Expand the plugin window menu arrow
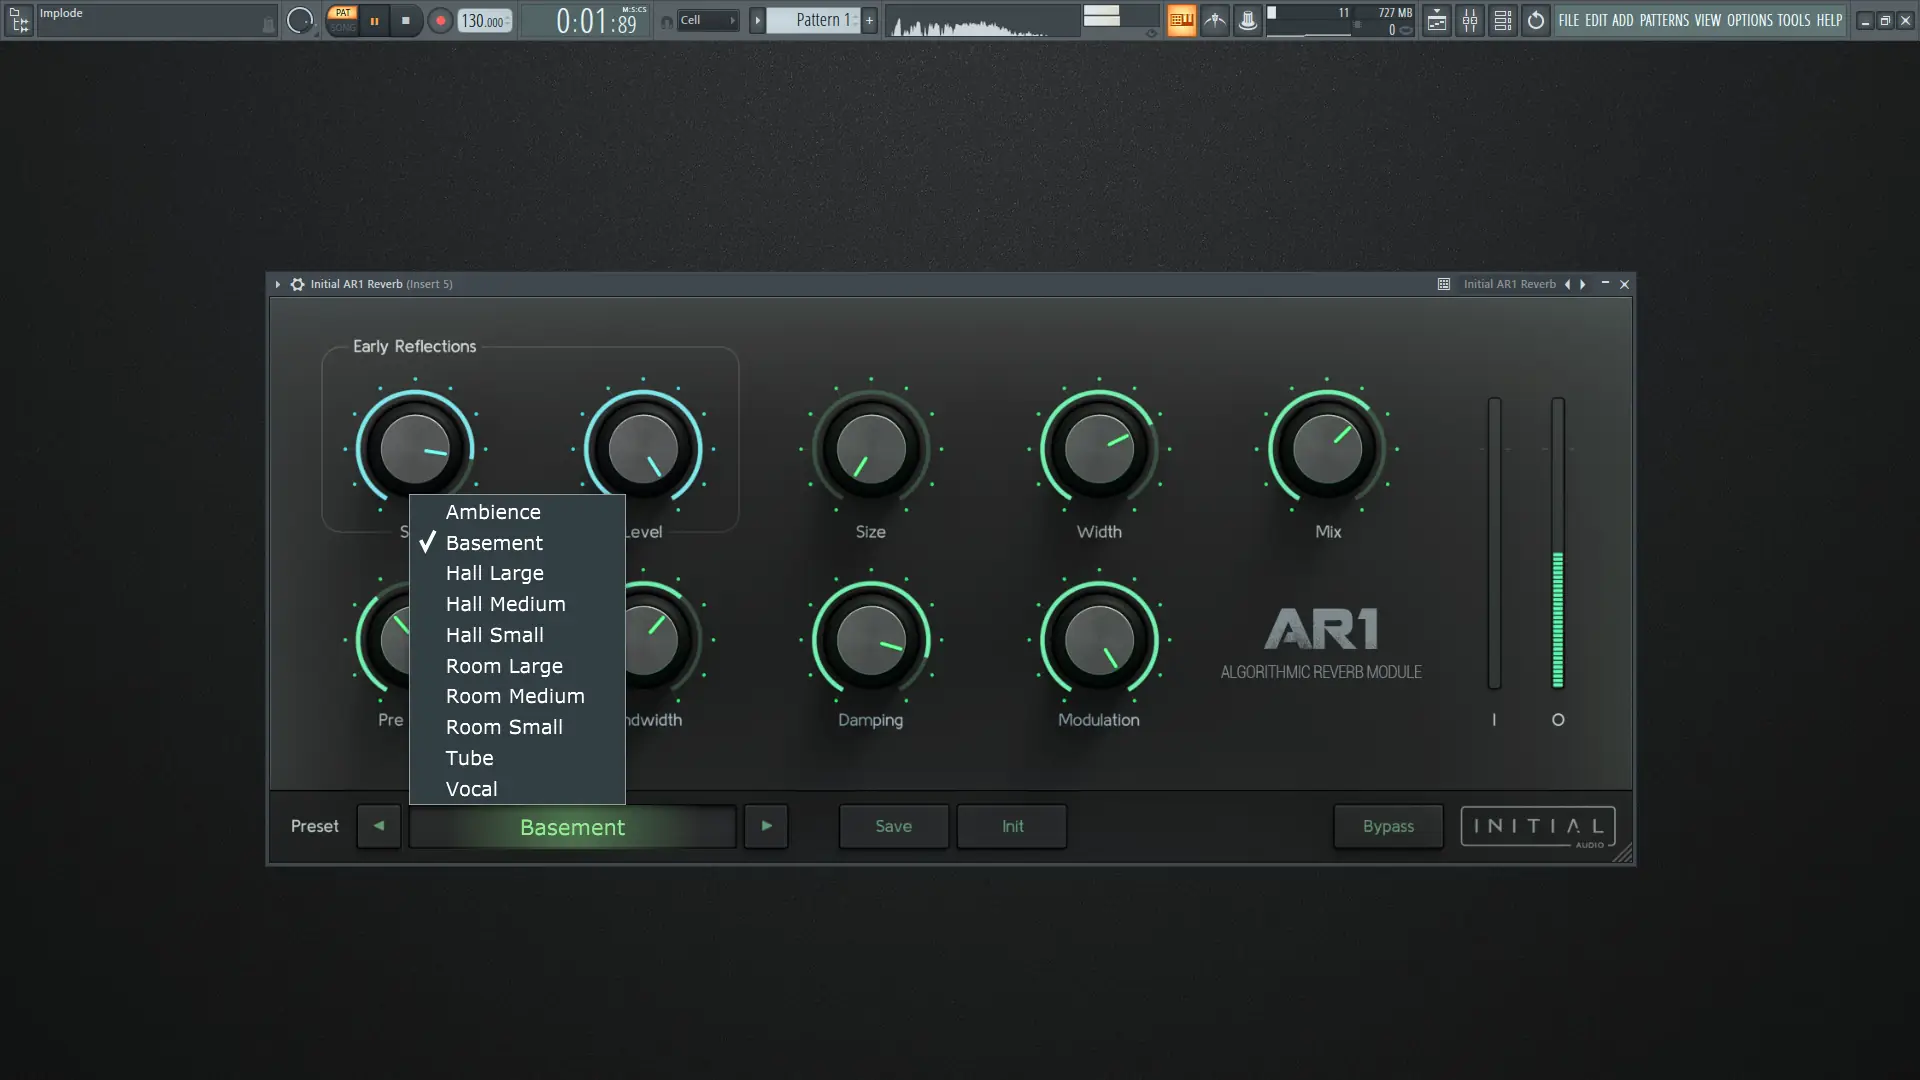This screenshot has height=1080, width=1920. pyautogui.click(x=278, y=284)
